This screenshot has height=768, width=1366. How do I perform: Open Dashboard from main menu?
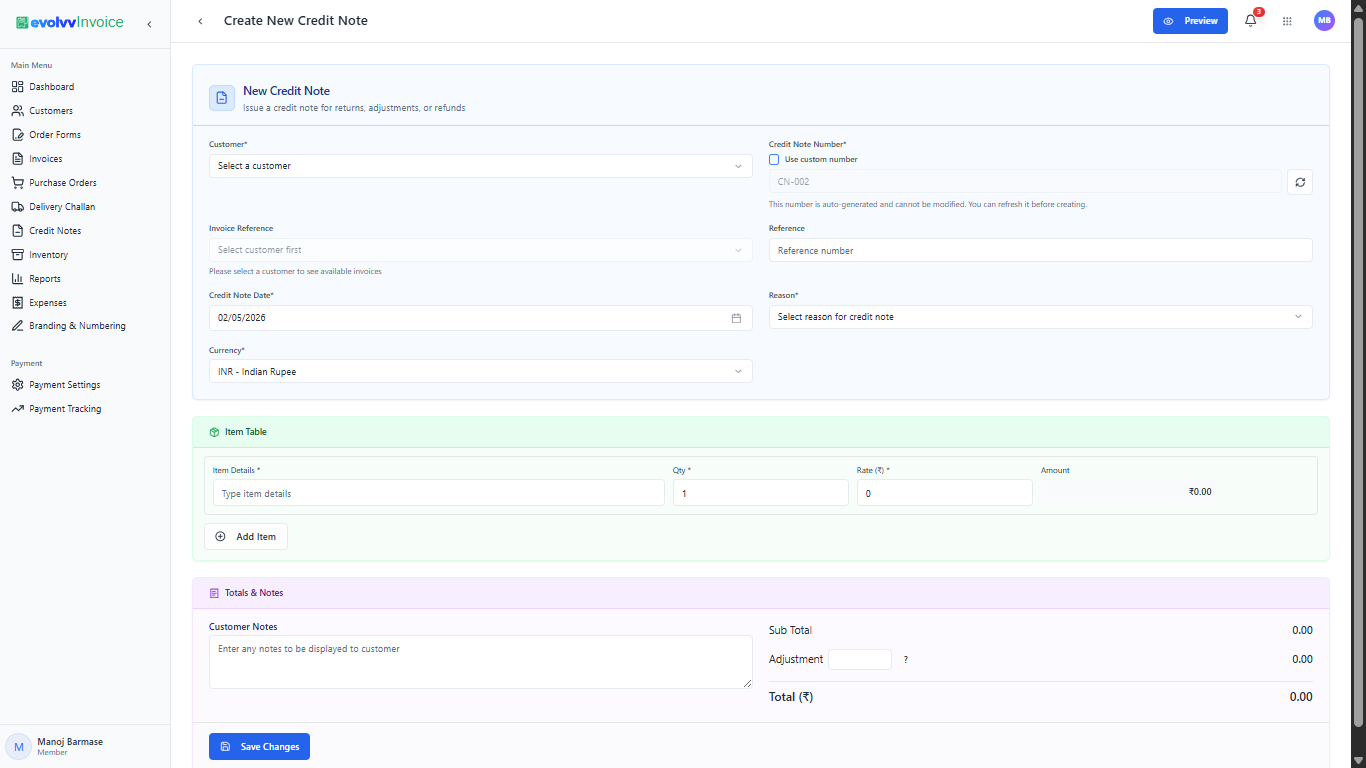pyautogui.click(x=51, y=87)
